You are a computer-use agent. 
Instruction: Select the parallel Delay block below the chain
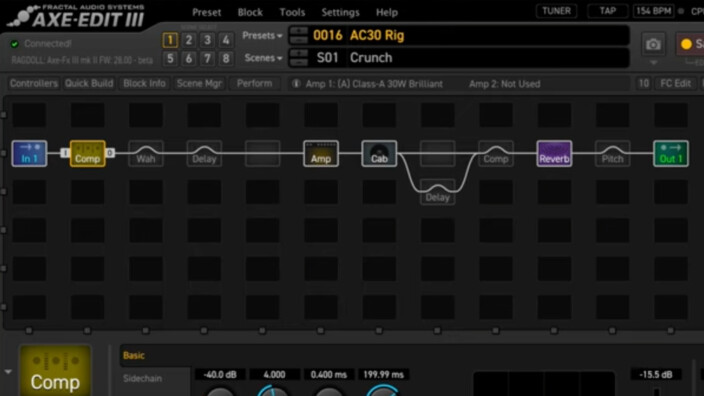438,192
